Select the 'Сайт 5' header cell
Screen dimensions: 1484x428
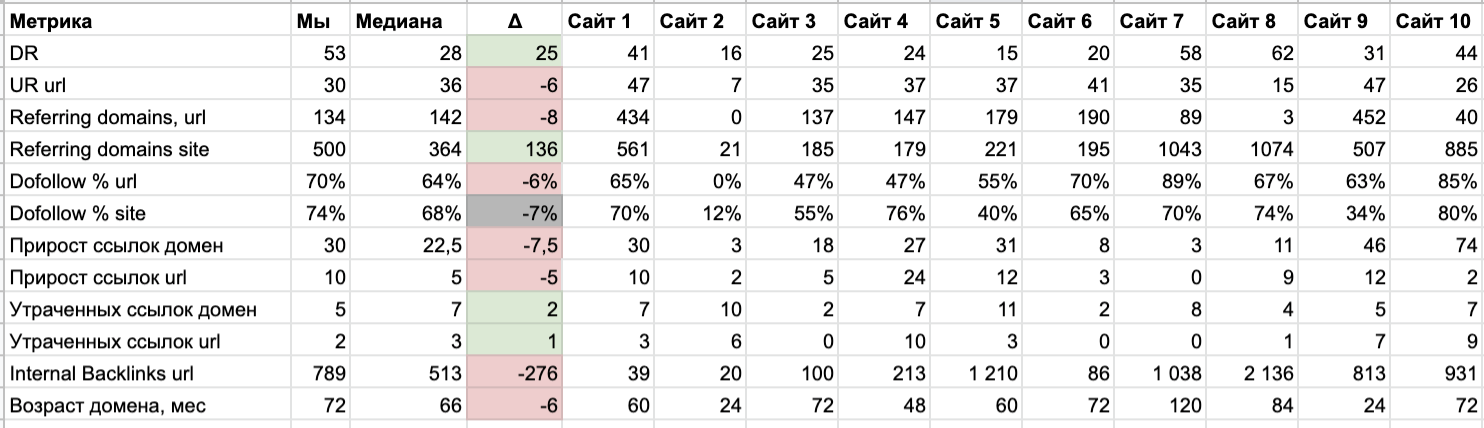point(969,21)
